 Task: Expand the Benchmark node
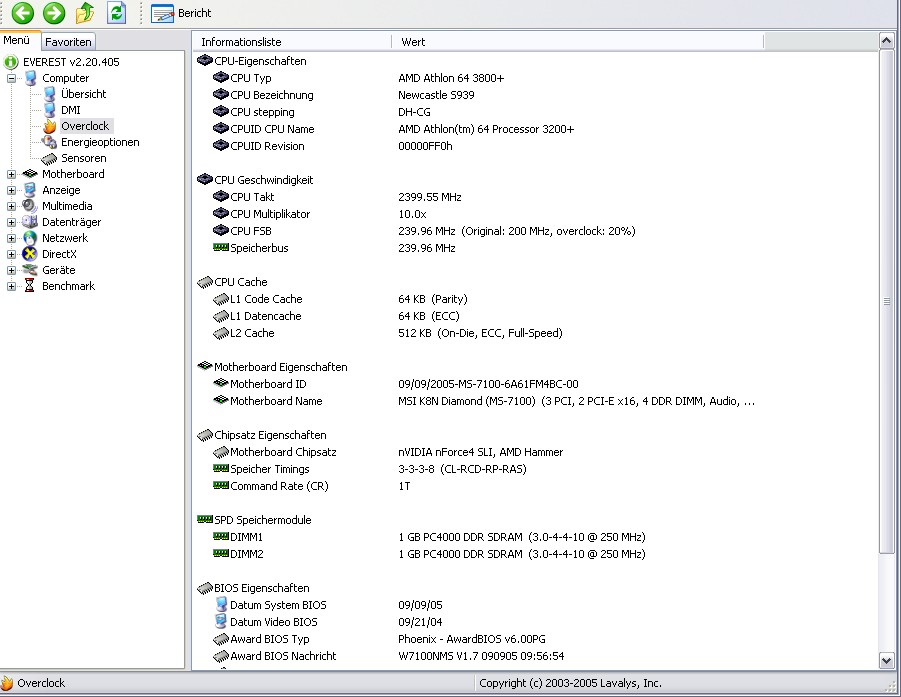[x=11, y=286]
